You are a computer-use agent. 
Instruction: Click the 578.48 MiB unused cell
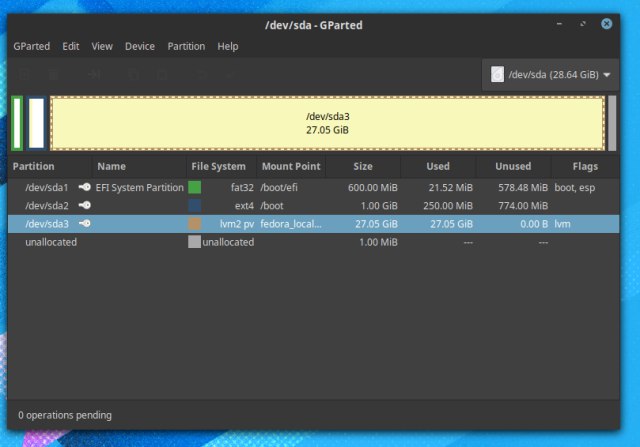coord(523,187)
